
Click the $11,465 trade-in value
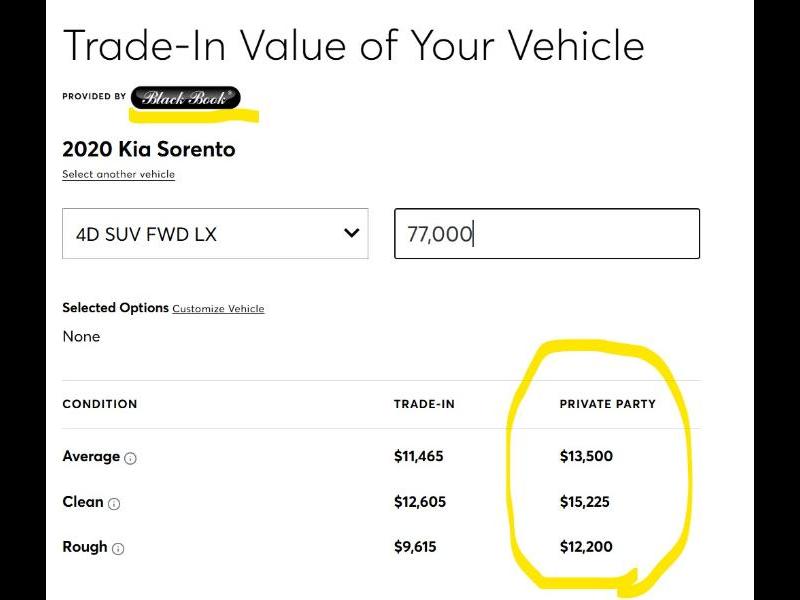coord(420,456)
